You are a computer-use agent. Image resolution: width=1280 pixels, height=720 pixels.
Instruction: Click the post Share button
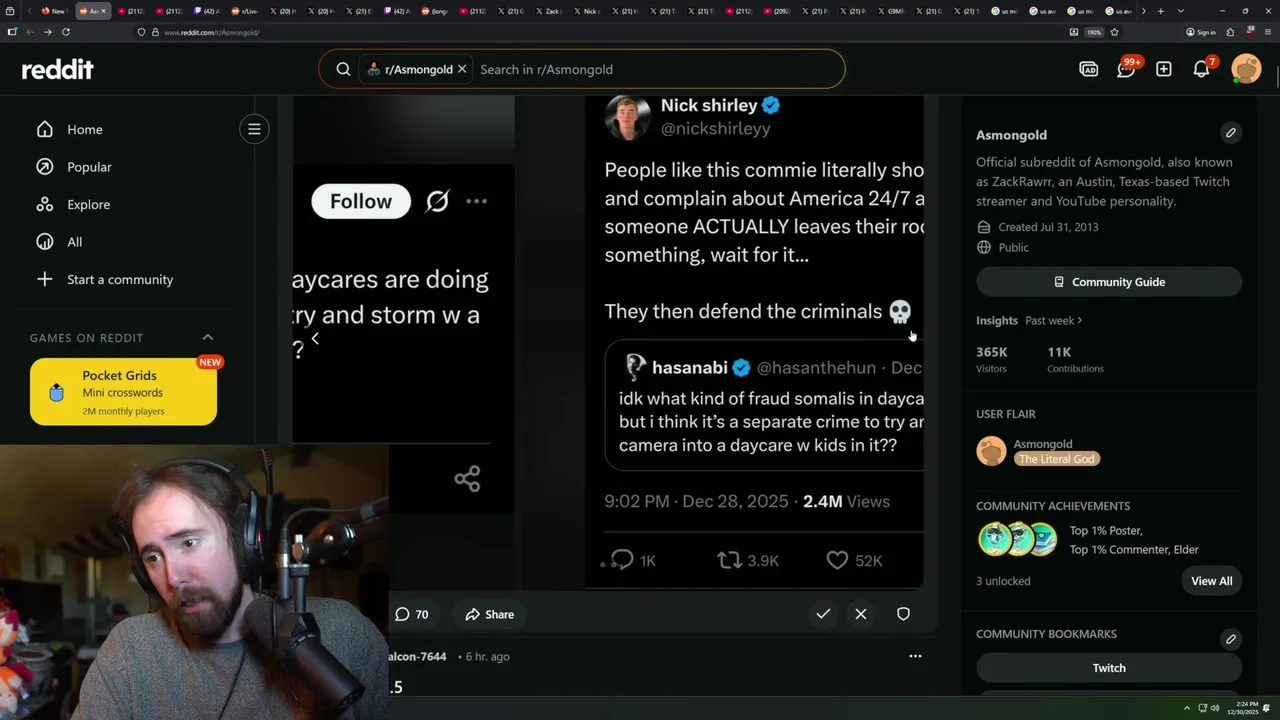490,614
